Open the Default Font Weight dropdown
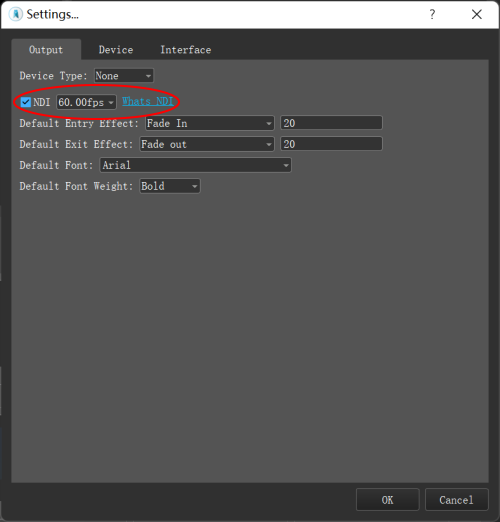500x522 pixels. point(170,186)
